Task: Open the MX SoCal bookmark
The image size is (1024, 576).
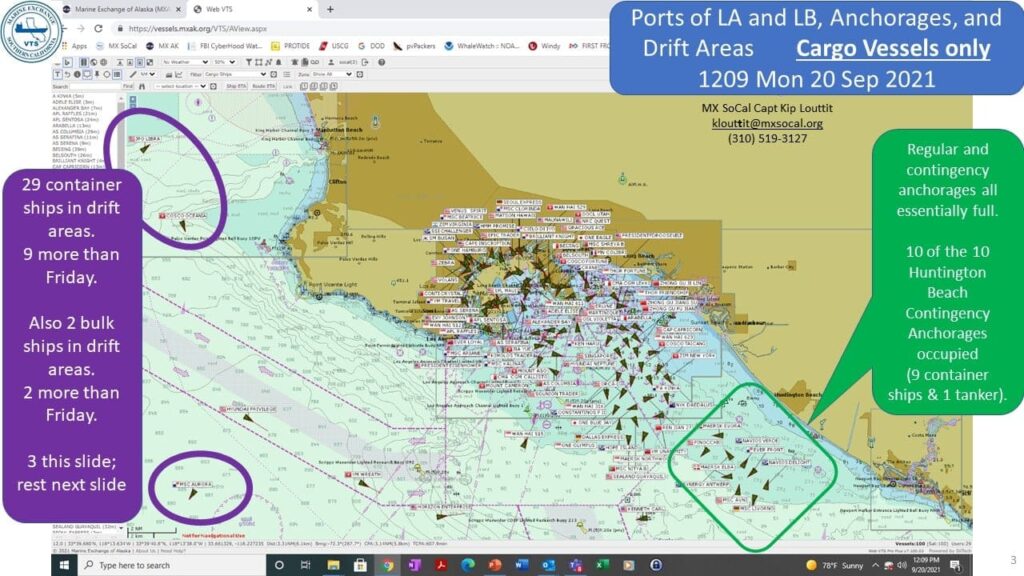Action: click(117, 46)
